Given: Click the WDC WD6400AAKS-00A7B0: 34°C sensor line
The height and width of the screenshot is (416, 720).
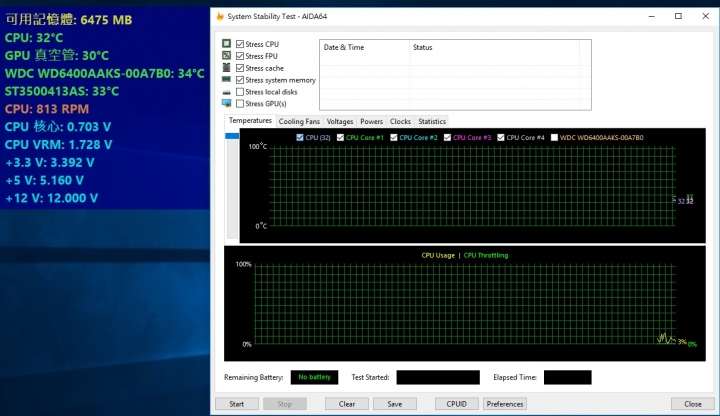Looking at the screenshot, I should pos(104,73).
